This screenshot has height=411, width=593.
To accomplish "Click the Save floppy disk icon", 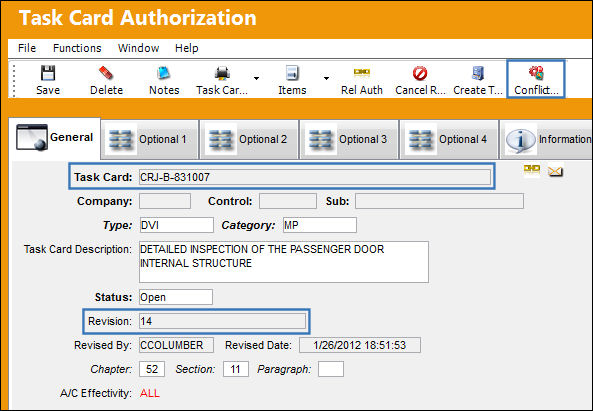I will (48, 73).
